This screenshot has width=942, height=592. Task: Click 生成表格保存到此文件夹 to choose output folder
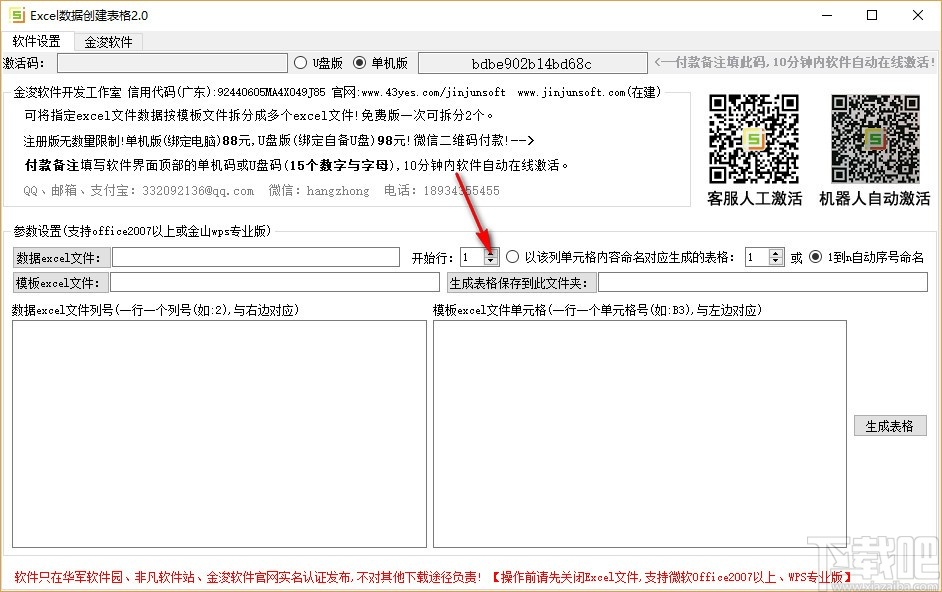pos(520,282)
